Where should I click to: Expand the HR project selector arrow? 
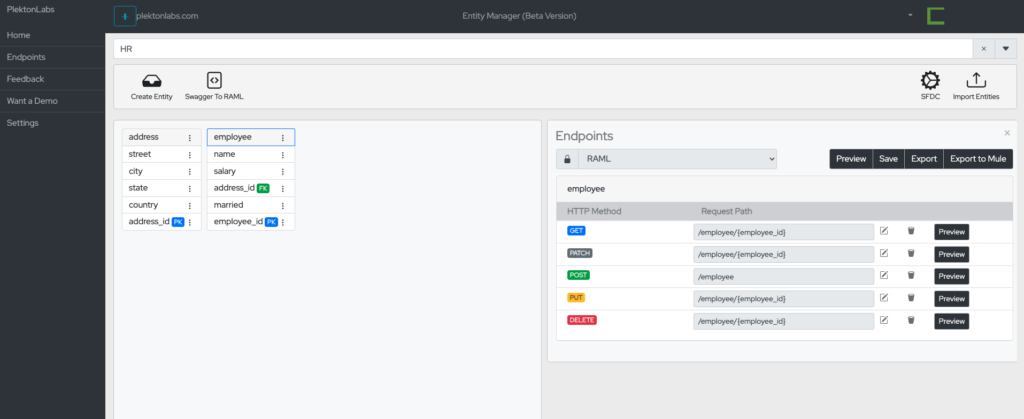(1005, 48)
